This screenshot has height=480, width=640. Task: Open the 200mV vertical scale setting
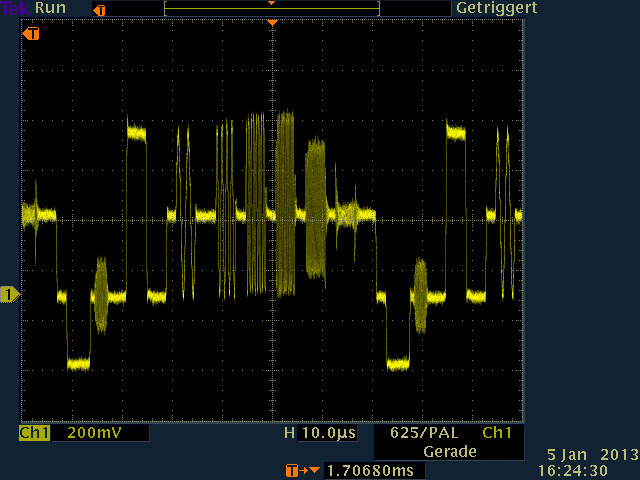[x=96, y=433]
